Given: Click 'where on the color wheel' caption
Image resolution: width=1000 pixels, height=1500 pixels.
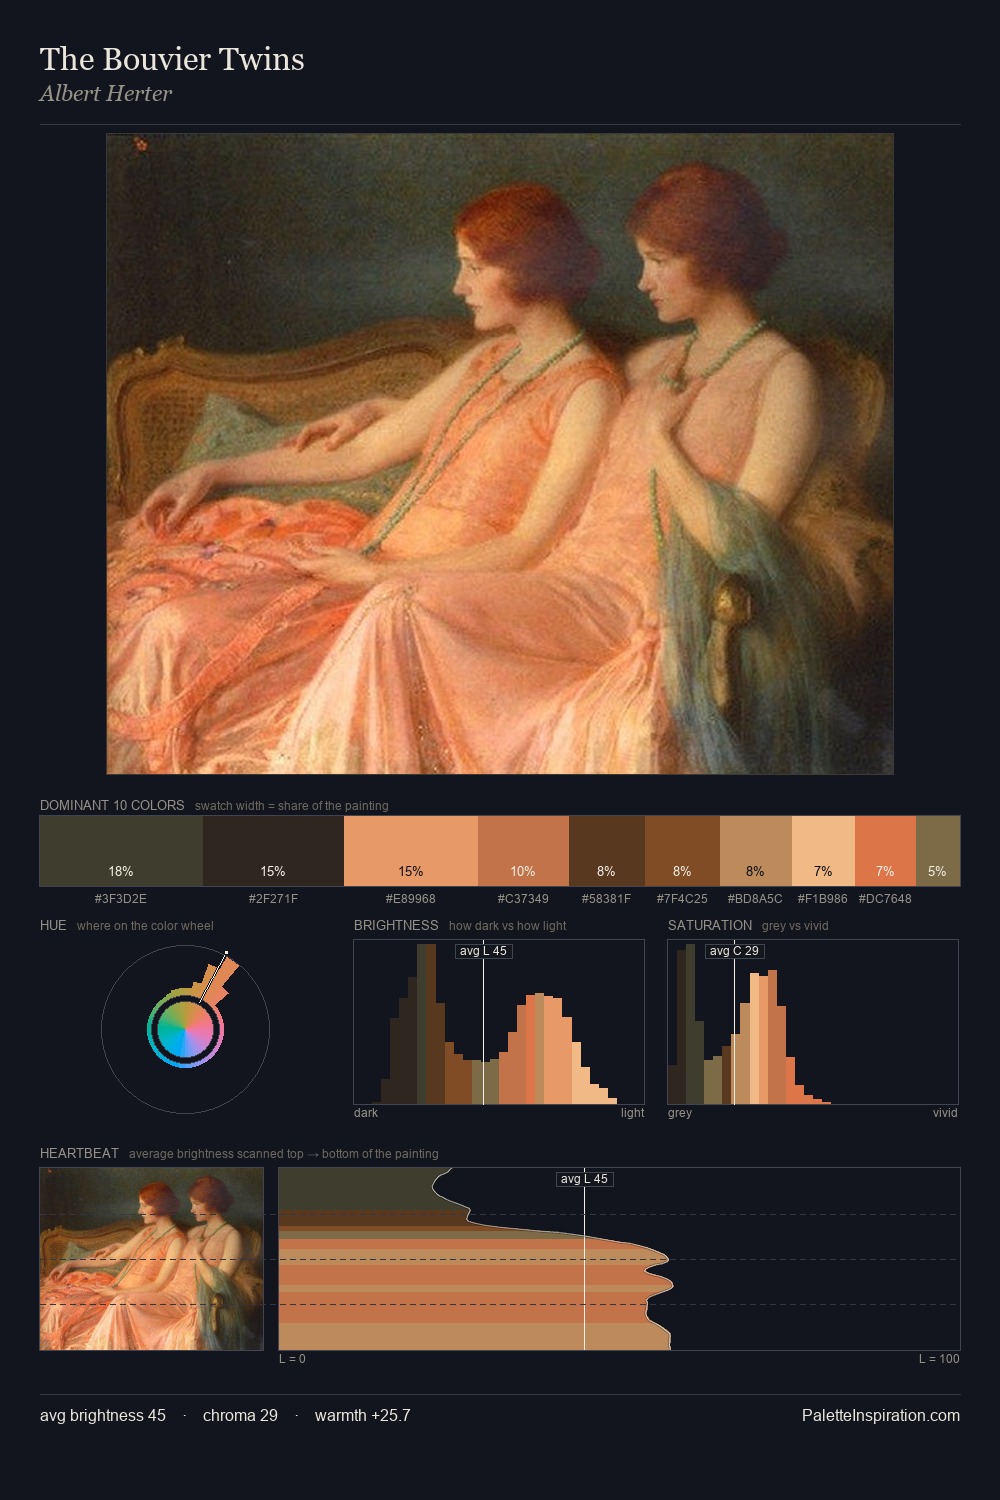Looking at the screenshot, I should point(145,926).
